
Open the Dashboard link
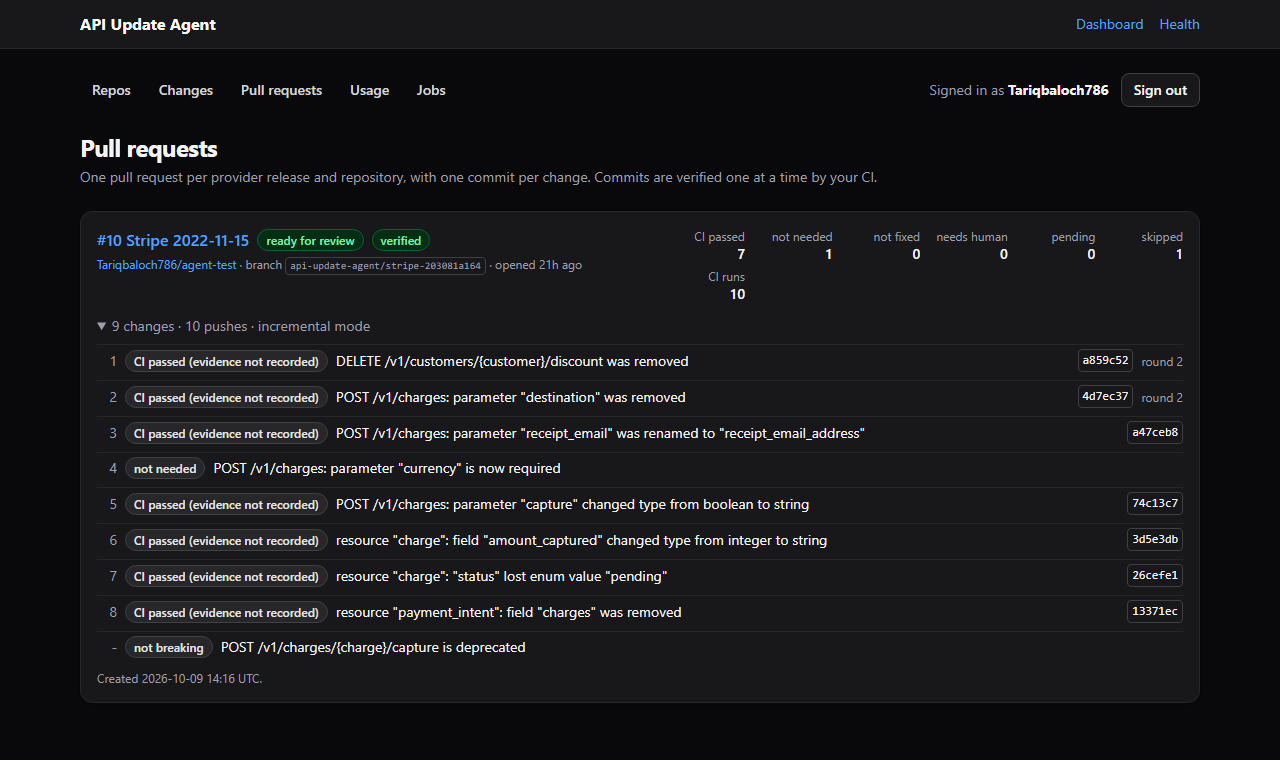click(x=1109, y=24)
